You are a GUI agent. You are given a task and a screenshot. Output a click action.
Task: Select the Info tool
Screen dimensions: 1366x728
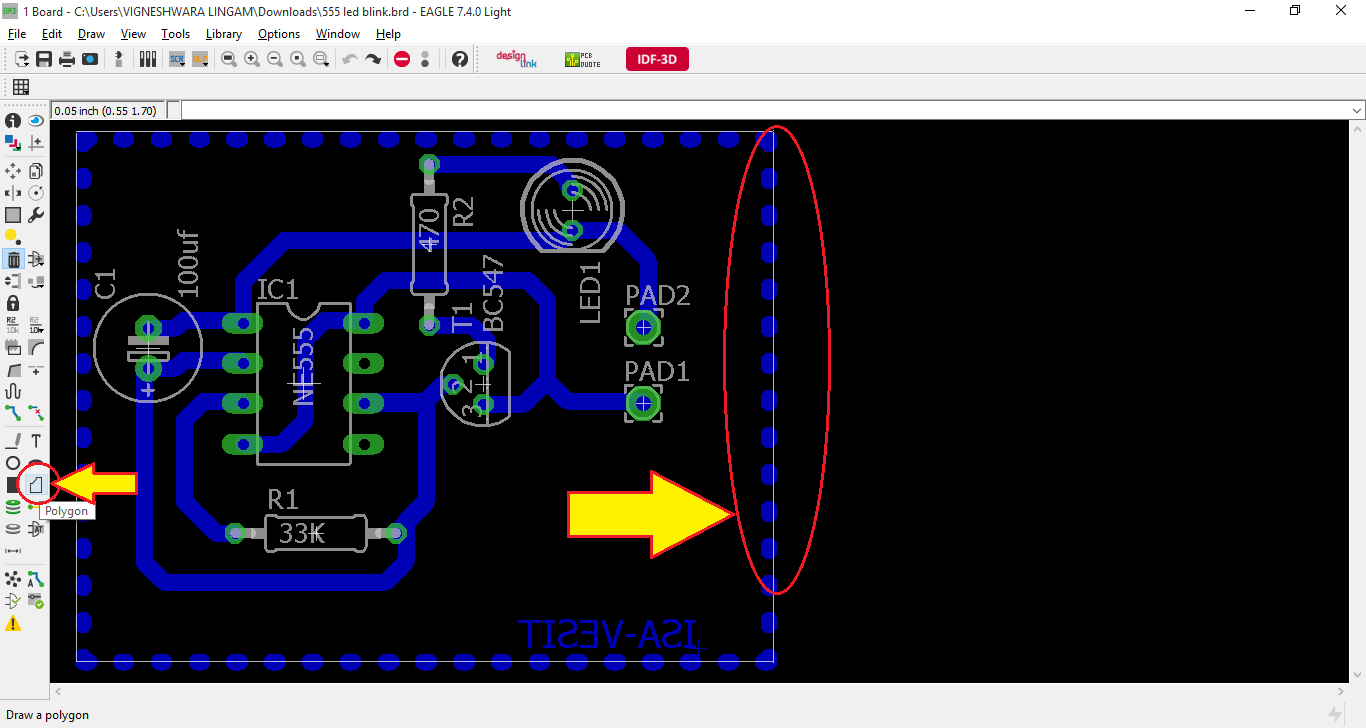coord(13,120)
